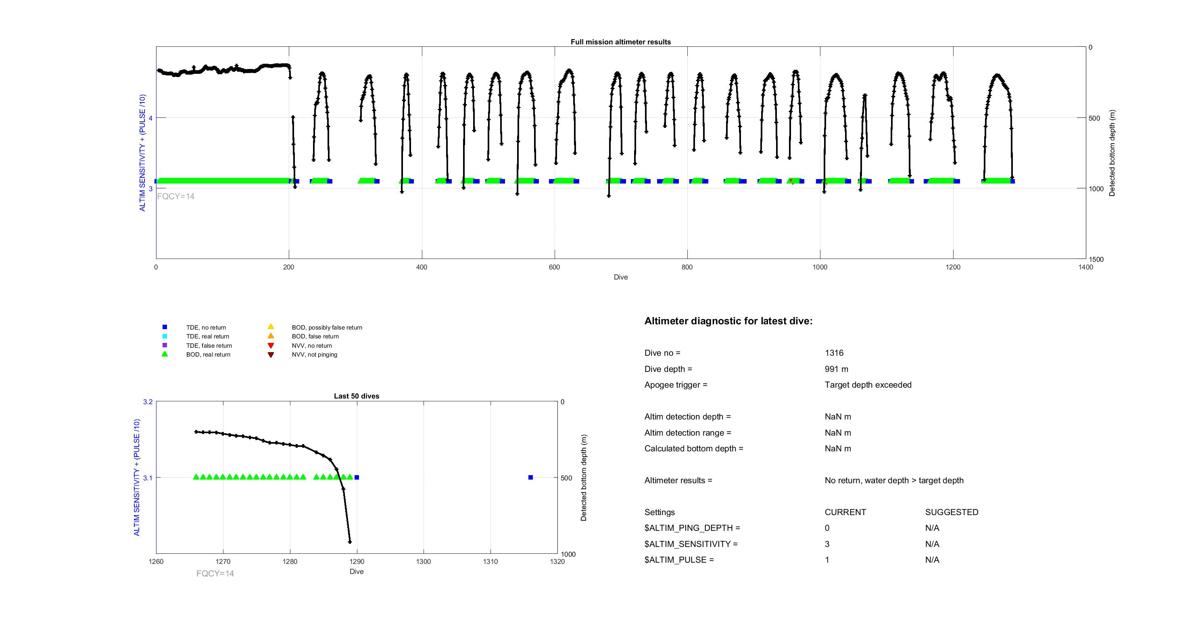Click the 'BOD, false return' legend label
This screenshot has height=622, width=1200.
point(315,336)
